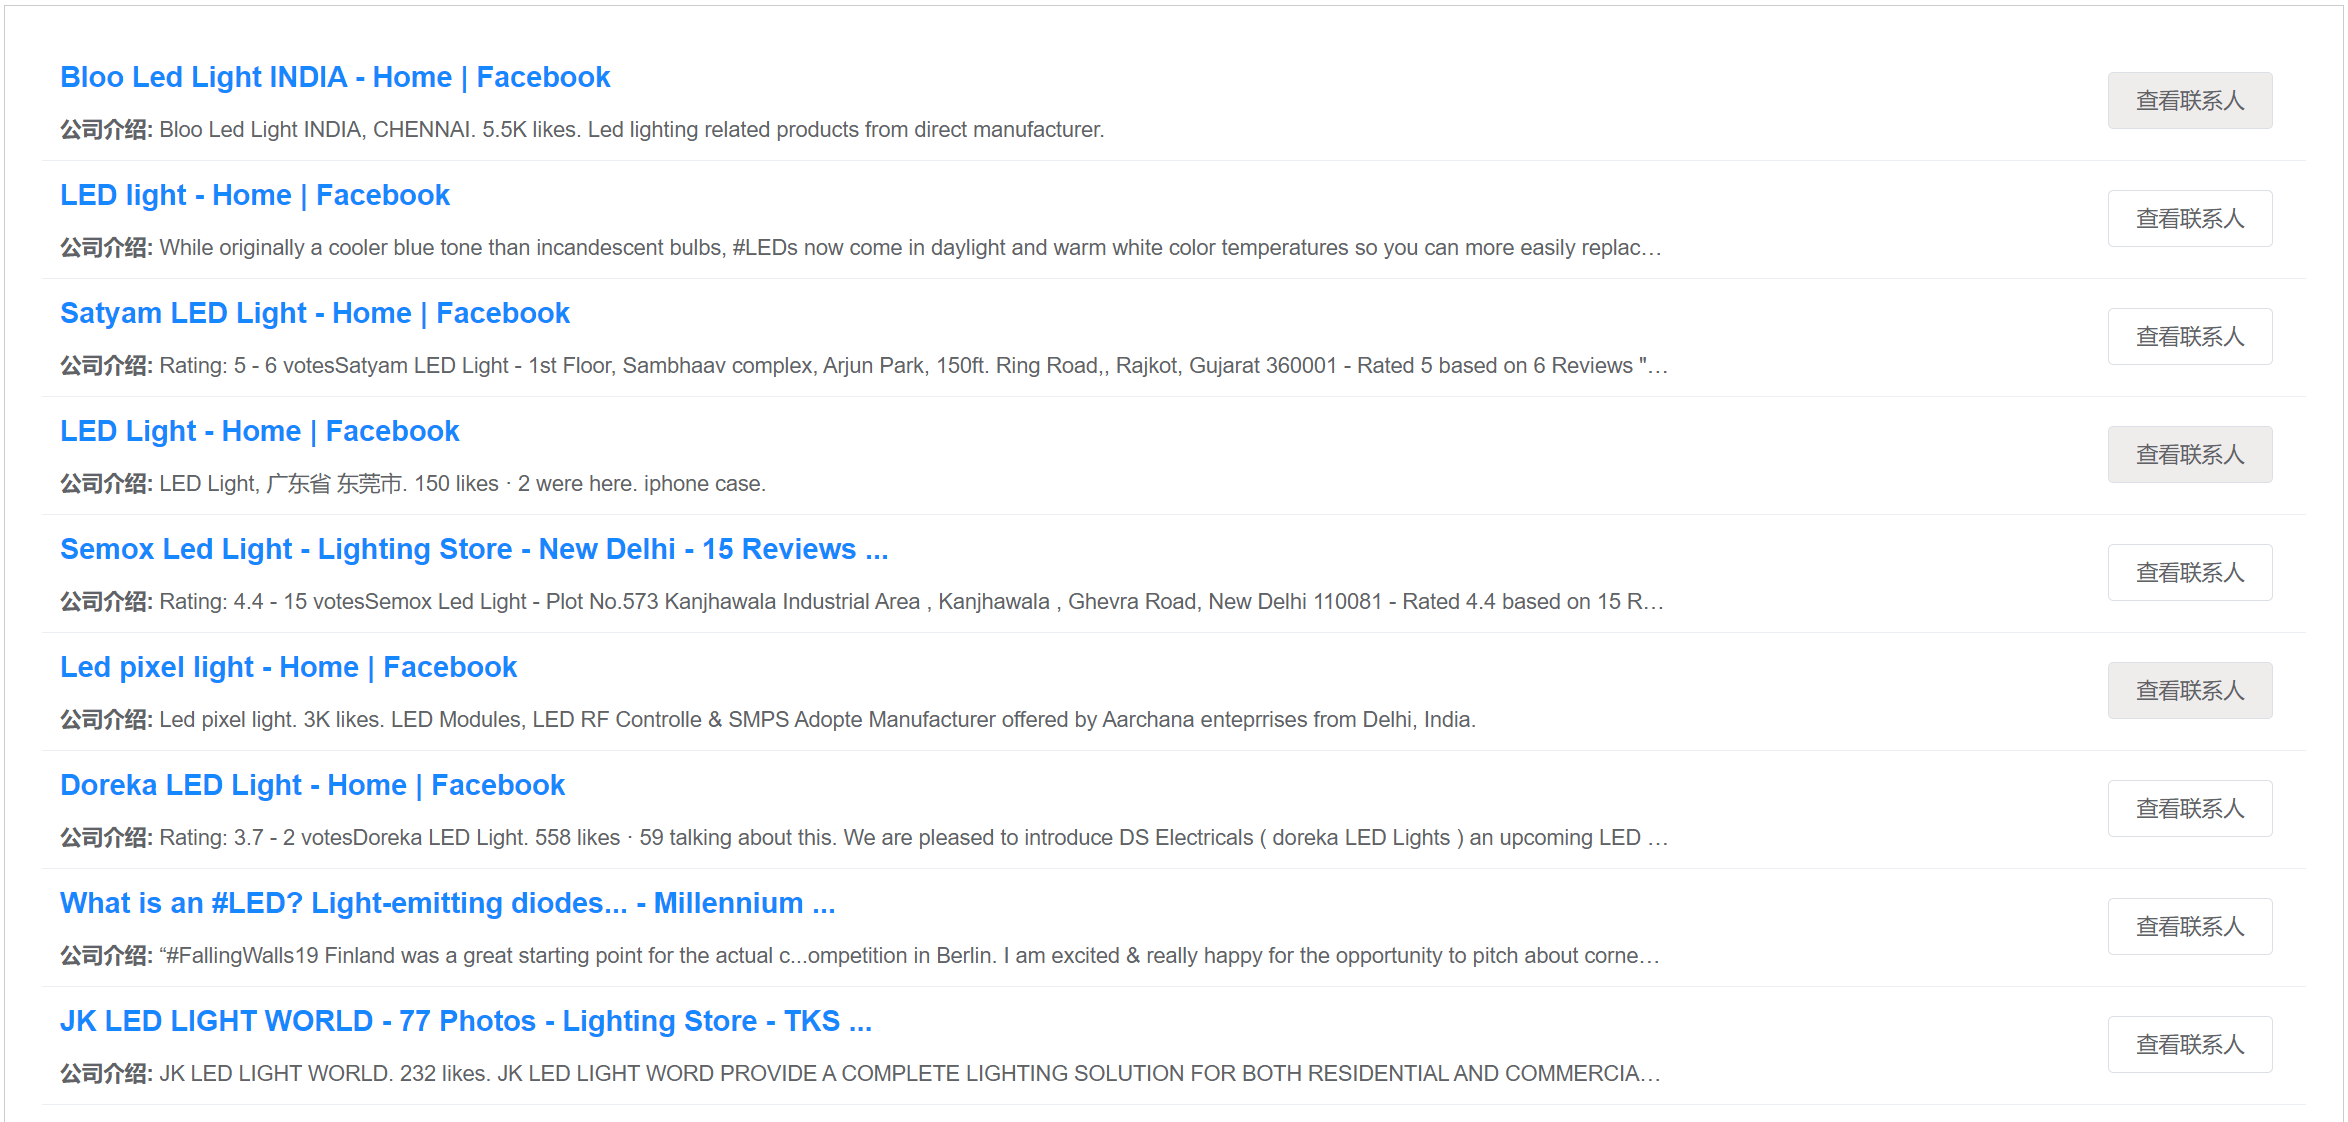Open Satyam LED Light Facebook link
This screenshot has width=2348, height=1122.
click(315, 313)
